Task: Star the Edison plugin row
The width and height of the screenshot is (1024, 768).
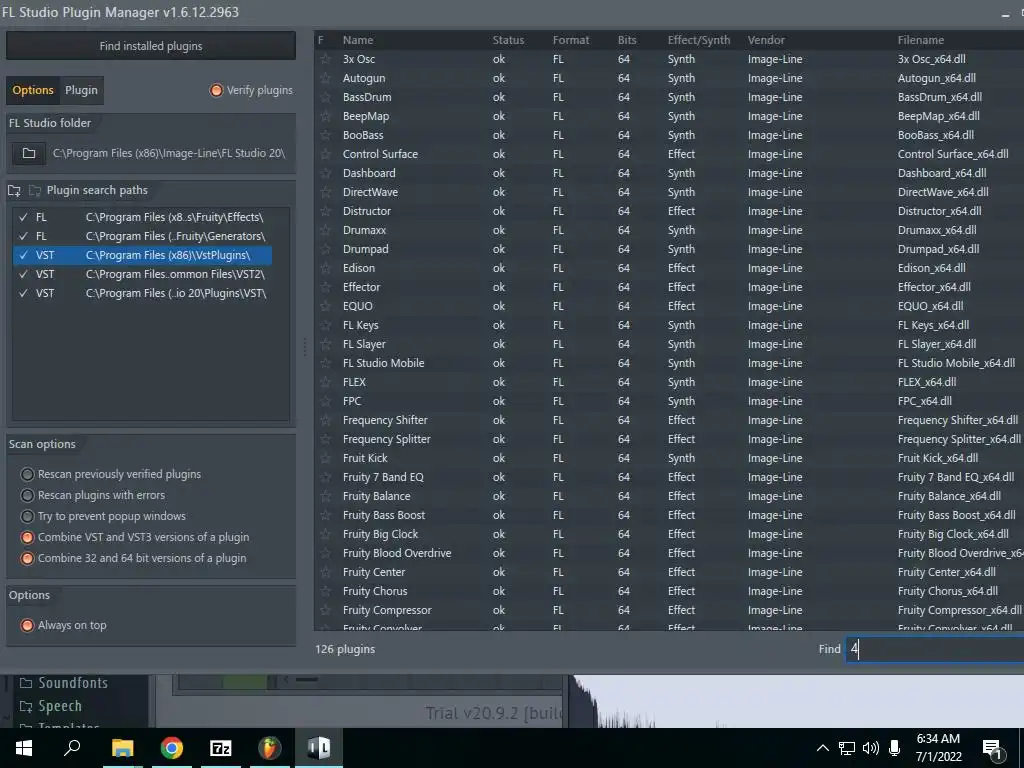Action: pyautogui.click(x=325, y=268)
